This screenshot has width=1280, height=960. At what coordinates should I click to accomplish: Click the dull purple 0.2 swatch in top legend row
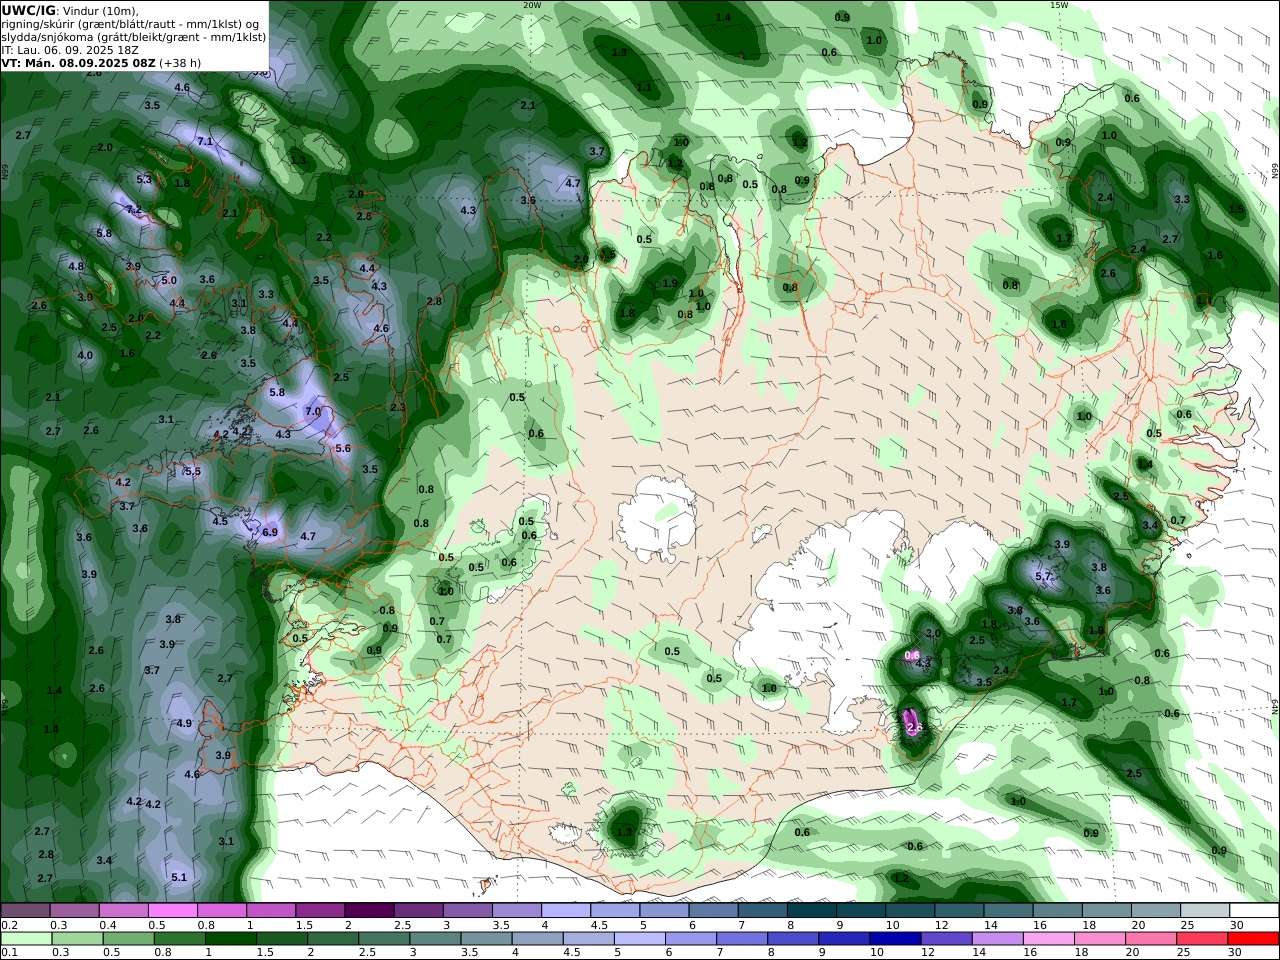click(25, 911)
